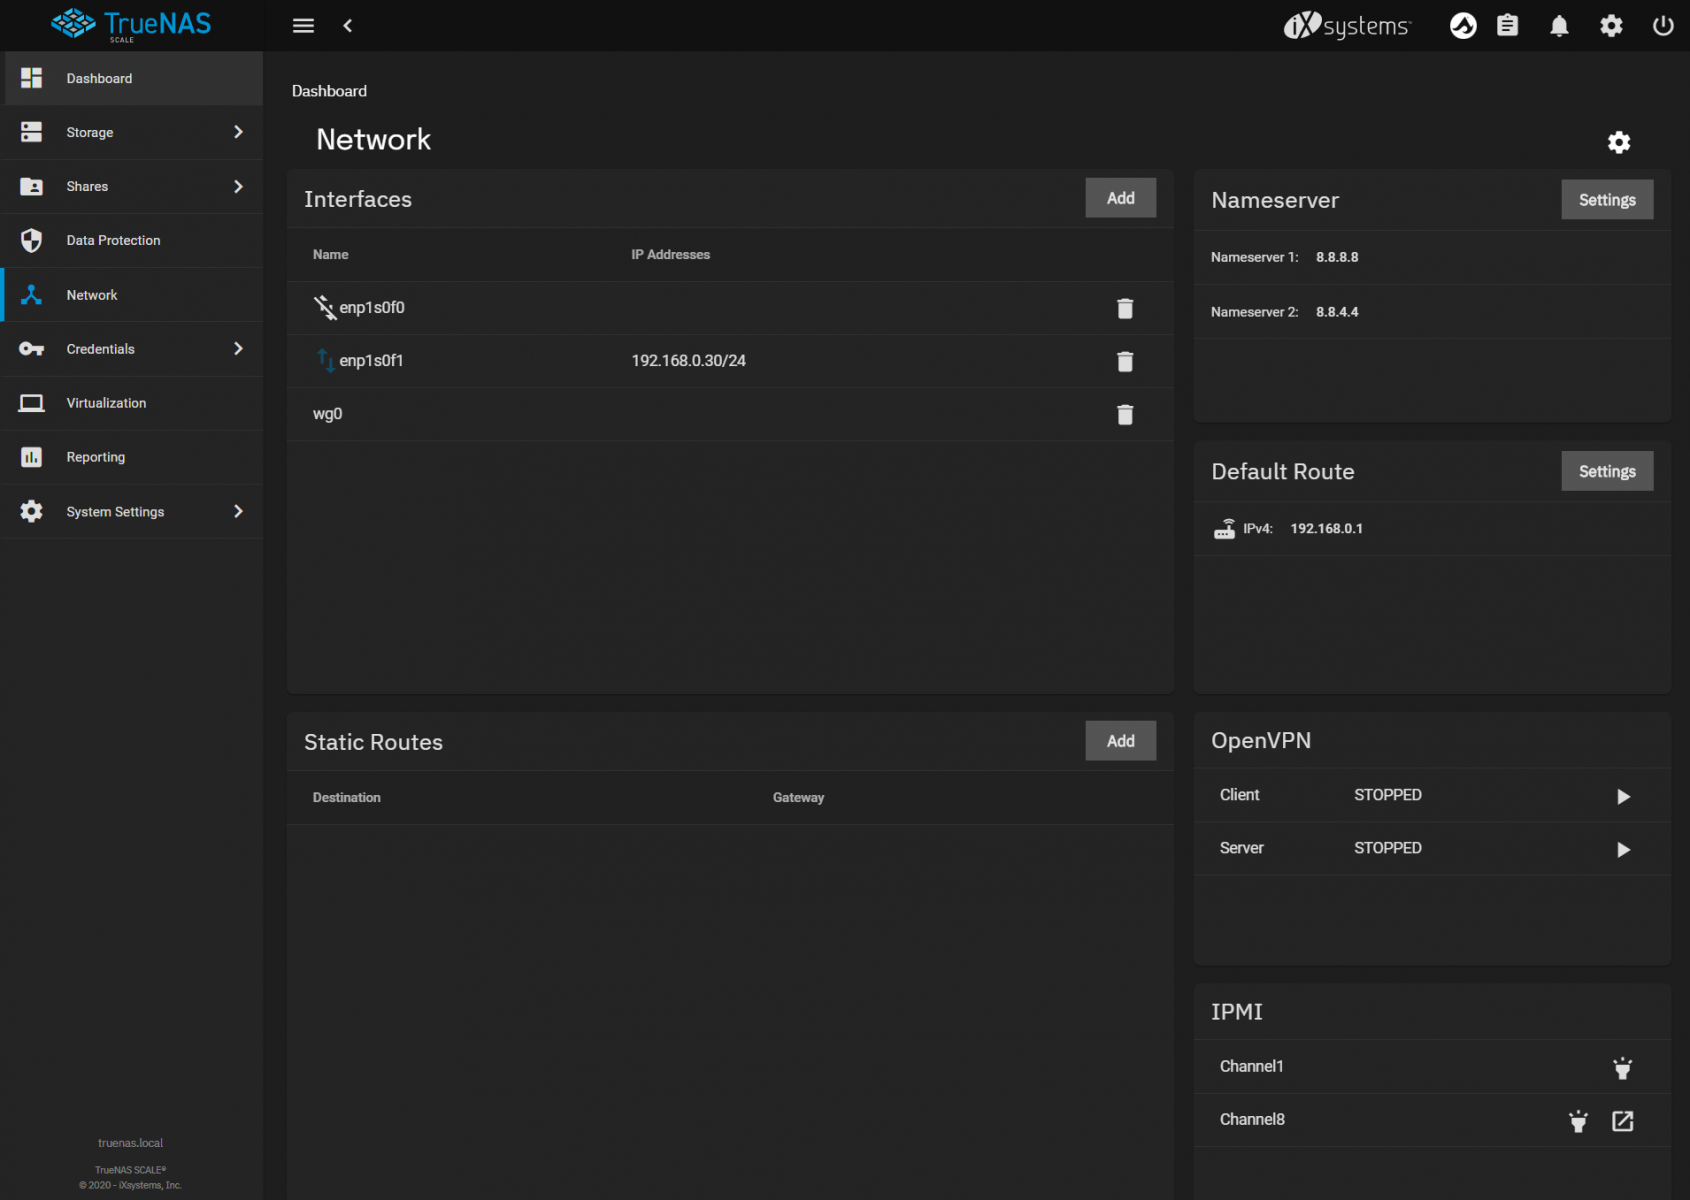
Task: Add a new interface
Action: [1121, 198]
